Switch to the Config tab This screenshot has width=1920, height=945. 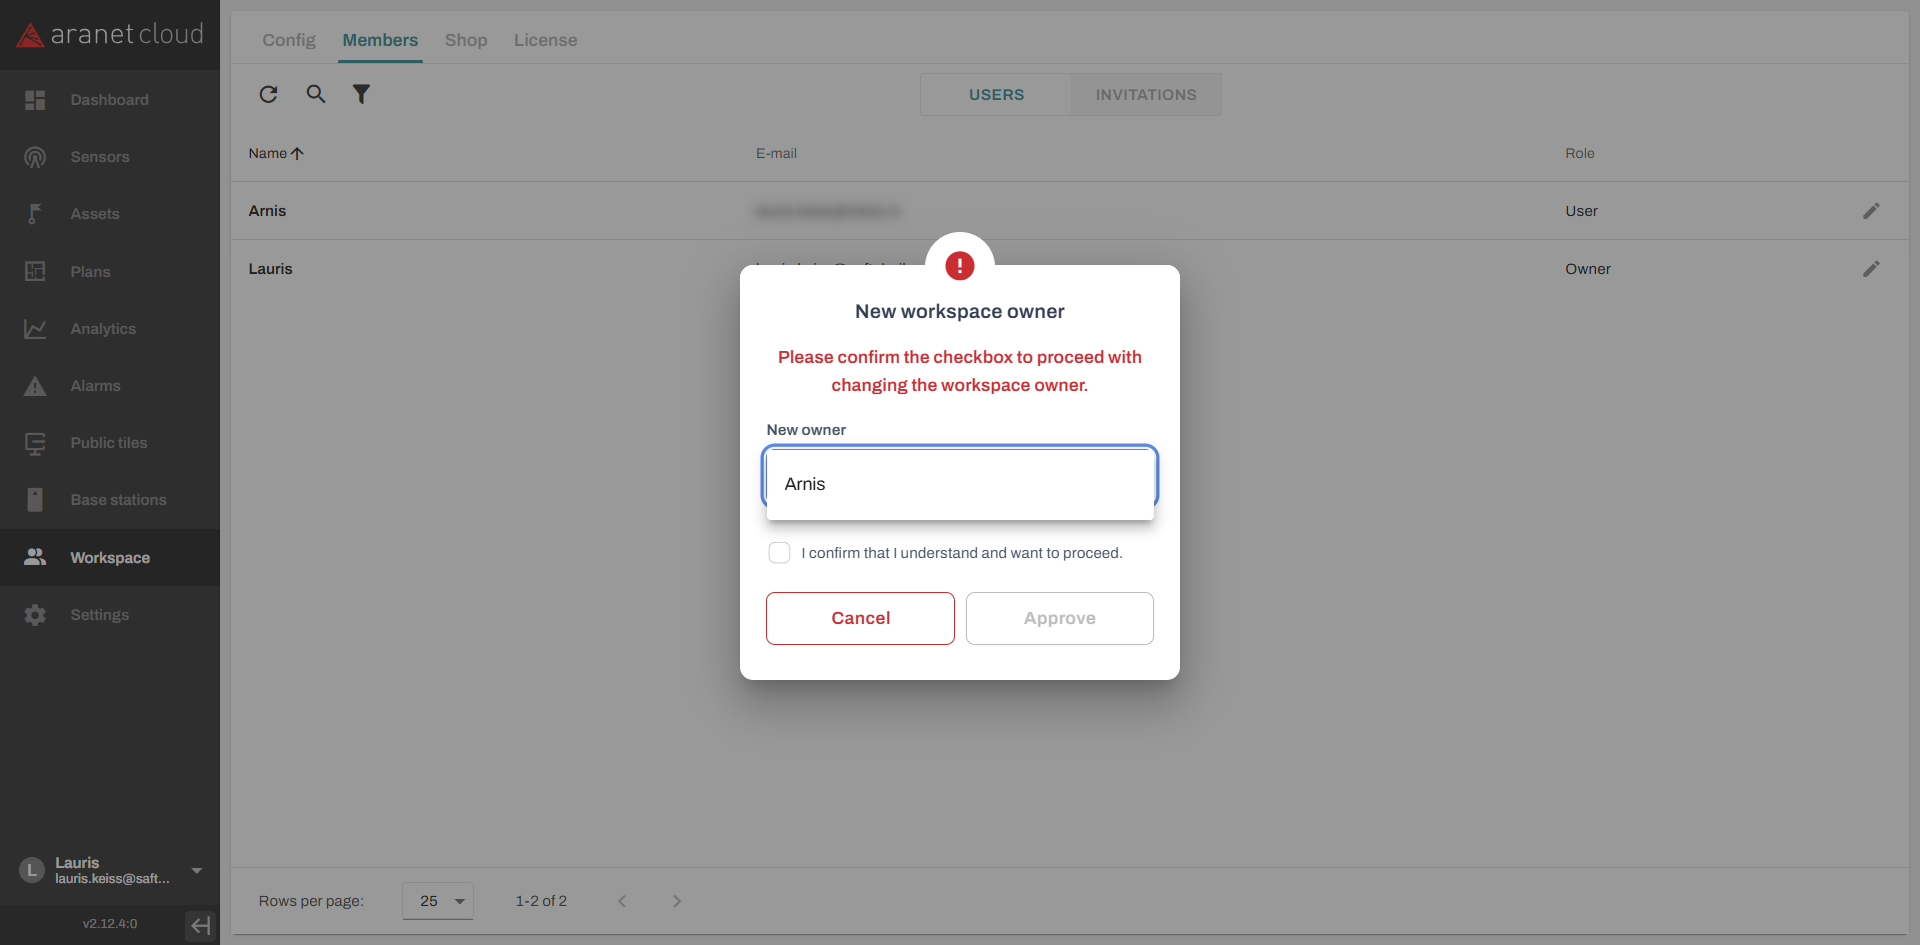(288, 40)
